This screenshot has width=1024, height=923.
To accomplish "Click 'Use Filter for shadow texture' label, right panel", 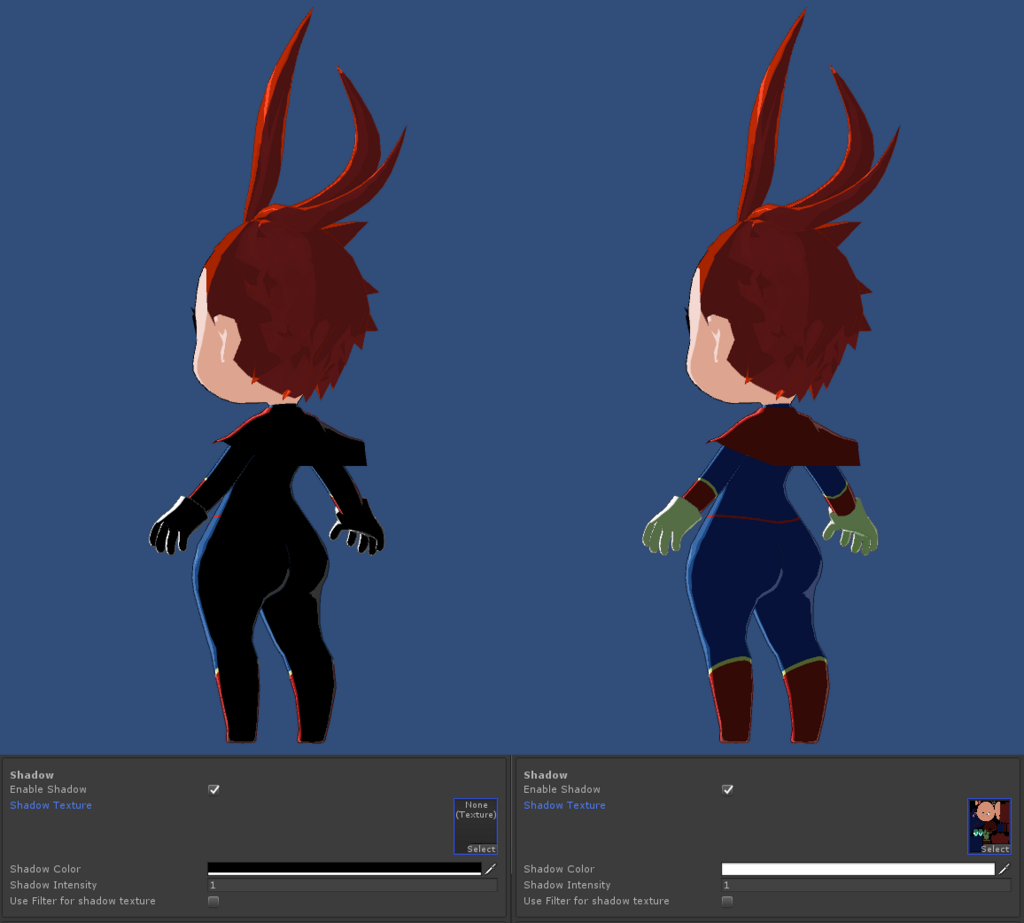I will tap(597, 901).
